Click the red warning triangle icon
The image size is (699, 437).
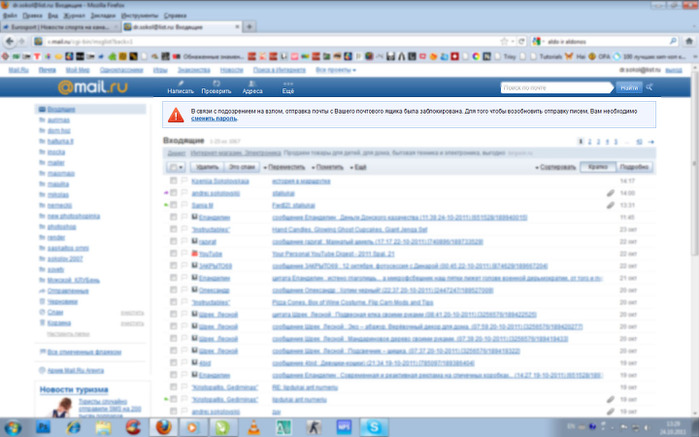point(176,115)
